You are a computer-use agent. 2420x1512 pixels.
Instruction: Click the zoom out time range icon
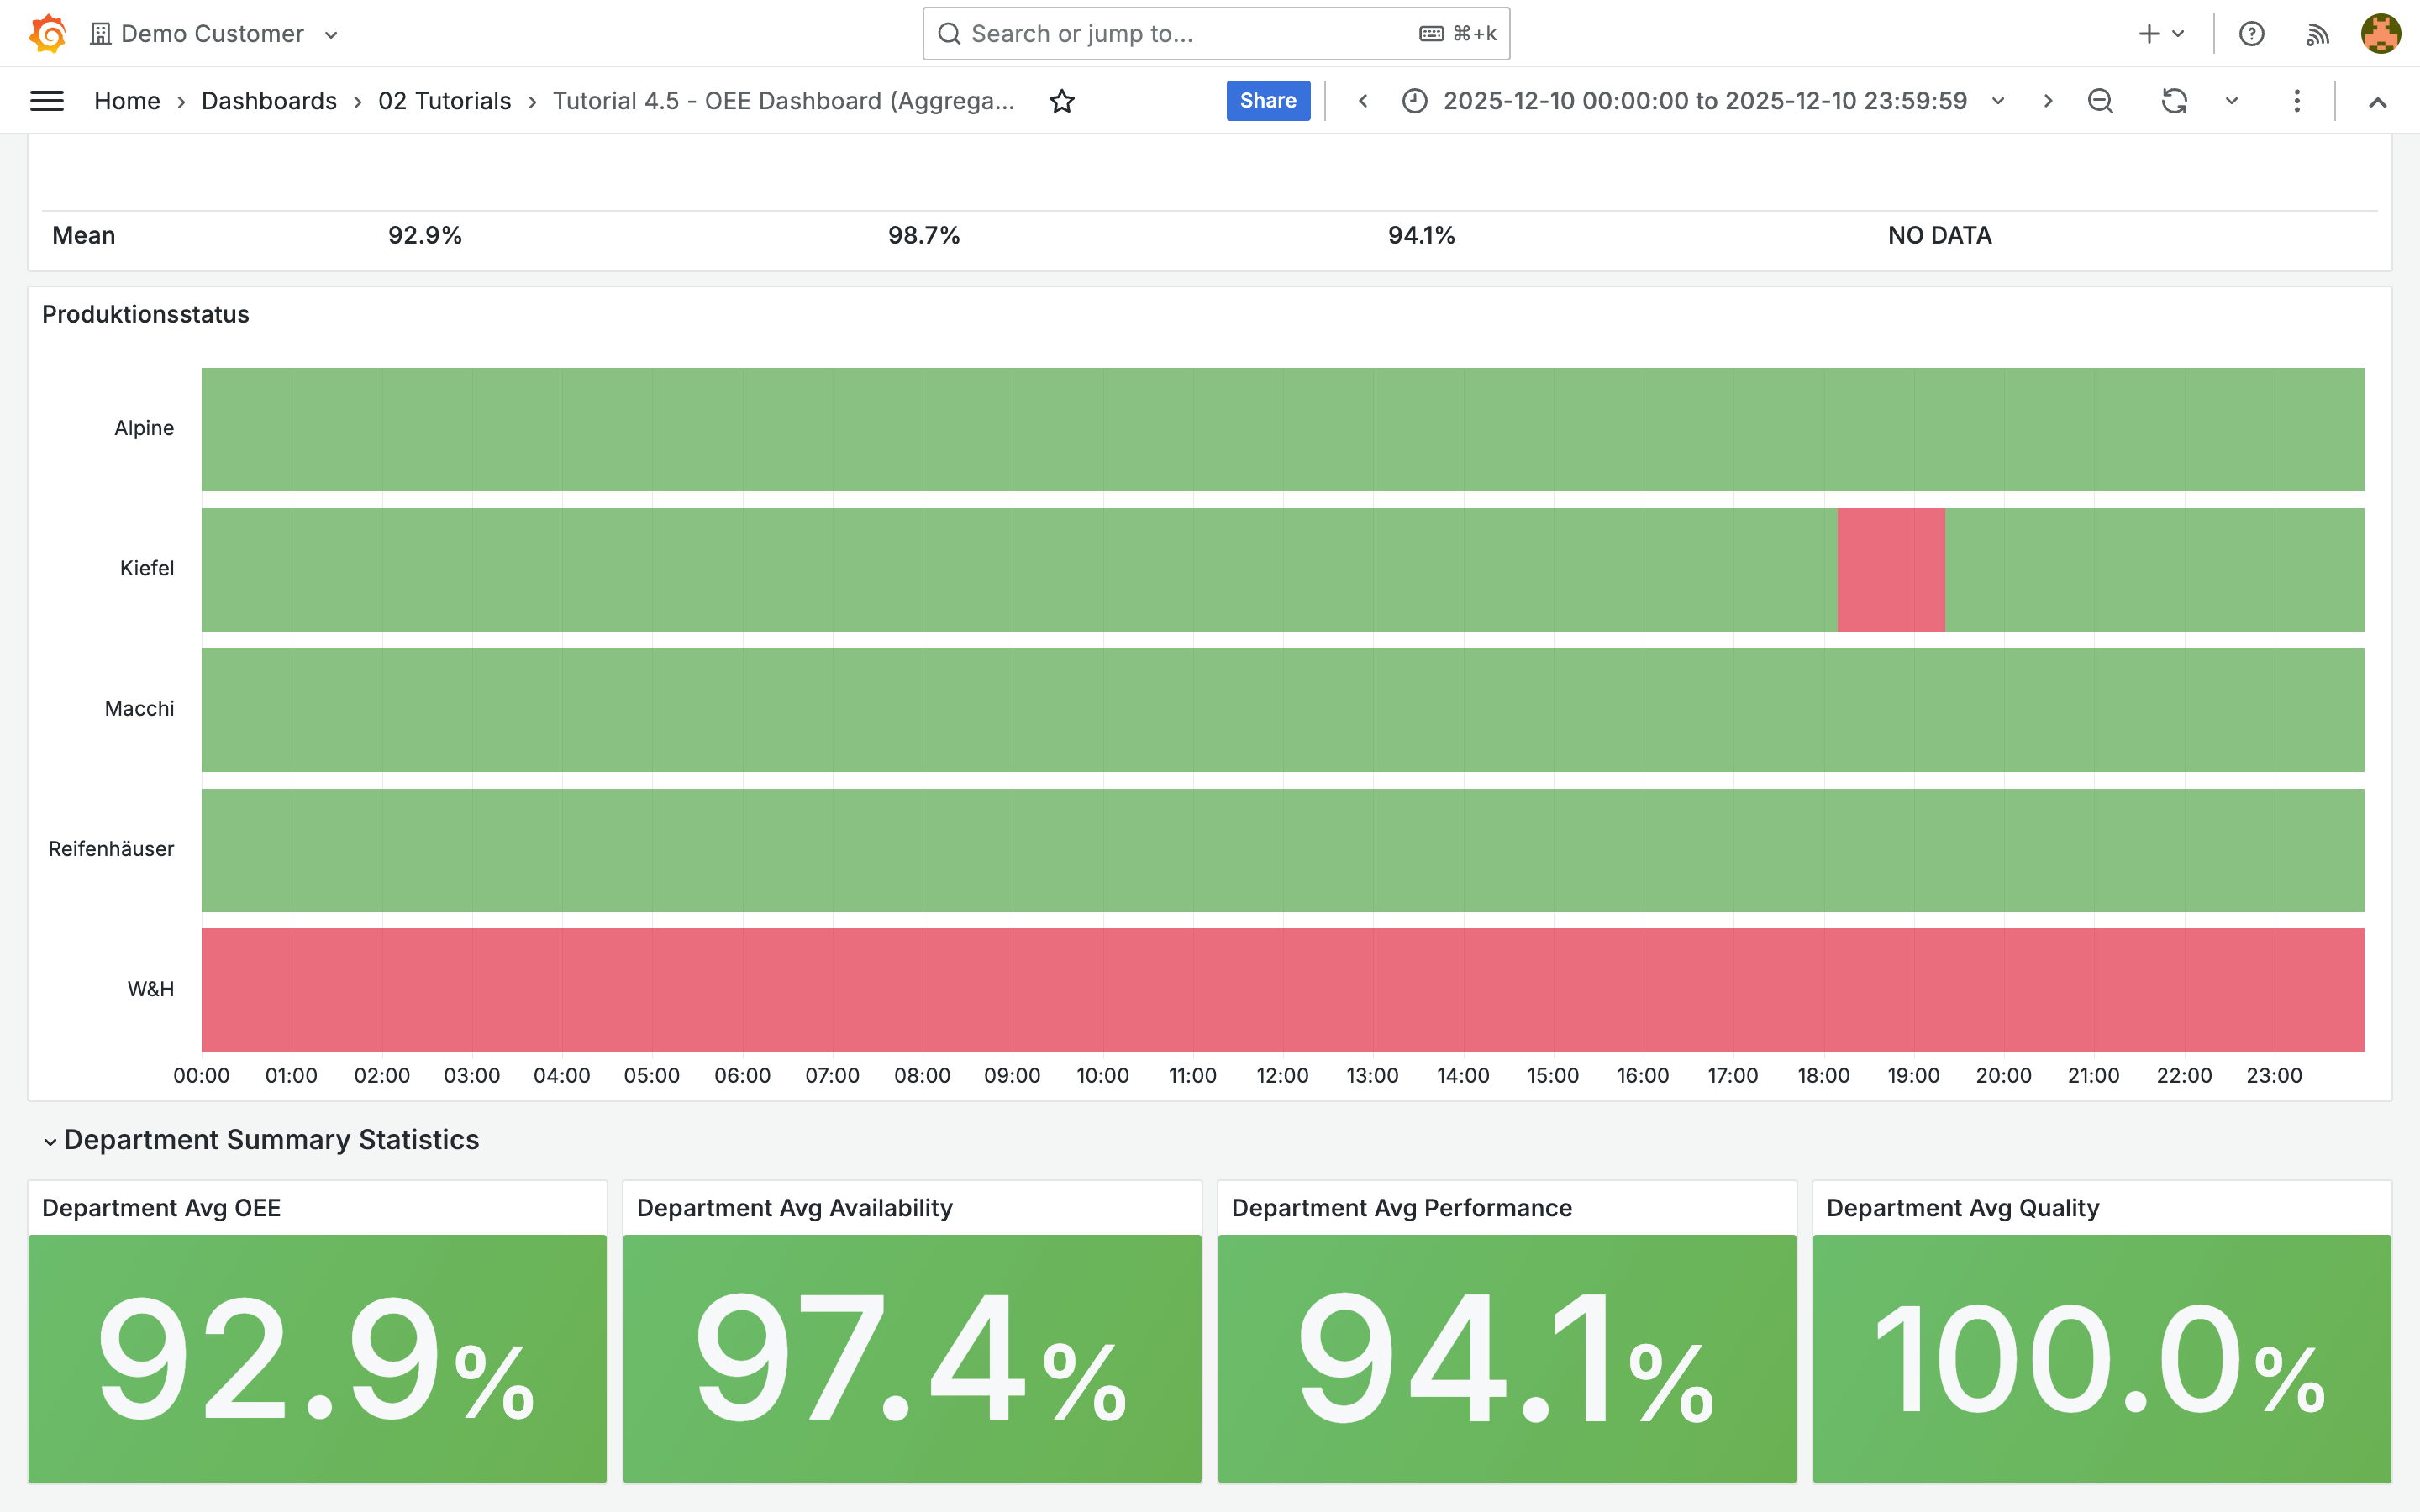(2100, 101)
